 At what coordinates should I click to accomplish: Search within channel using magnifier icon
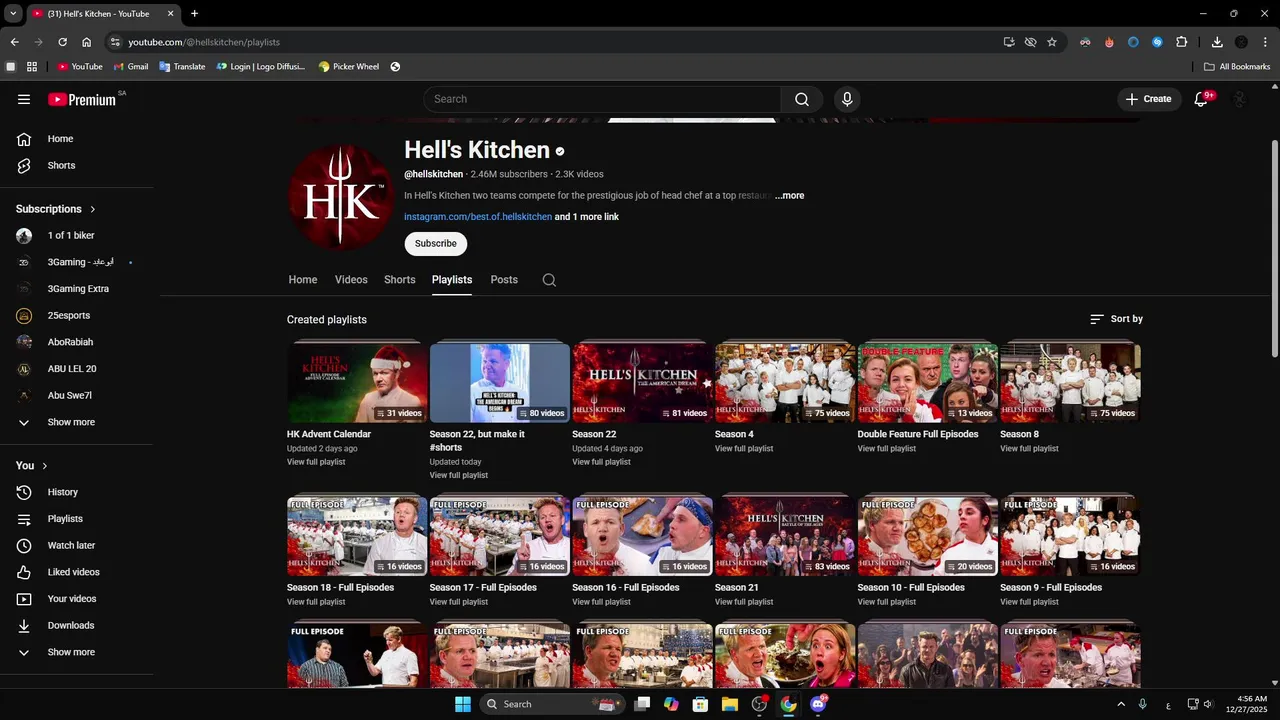coord(549,280)
